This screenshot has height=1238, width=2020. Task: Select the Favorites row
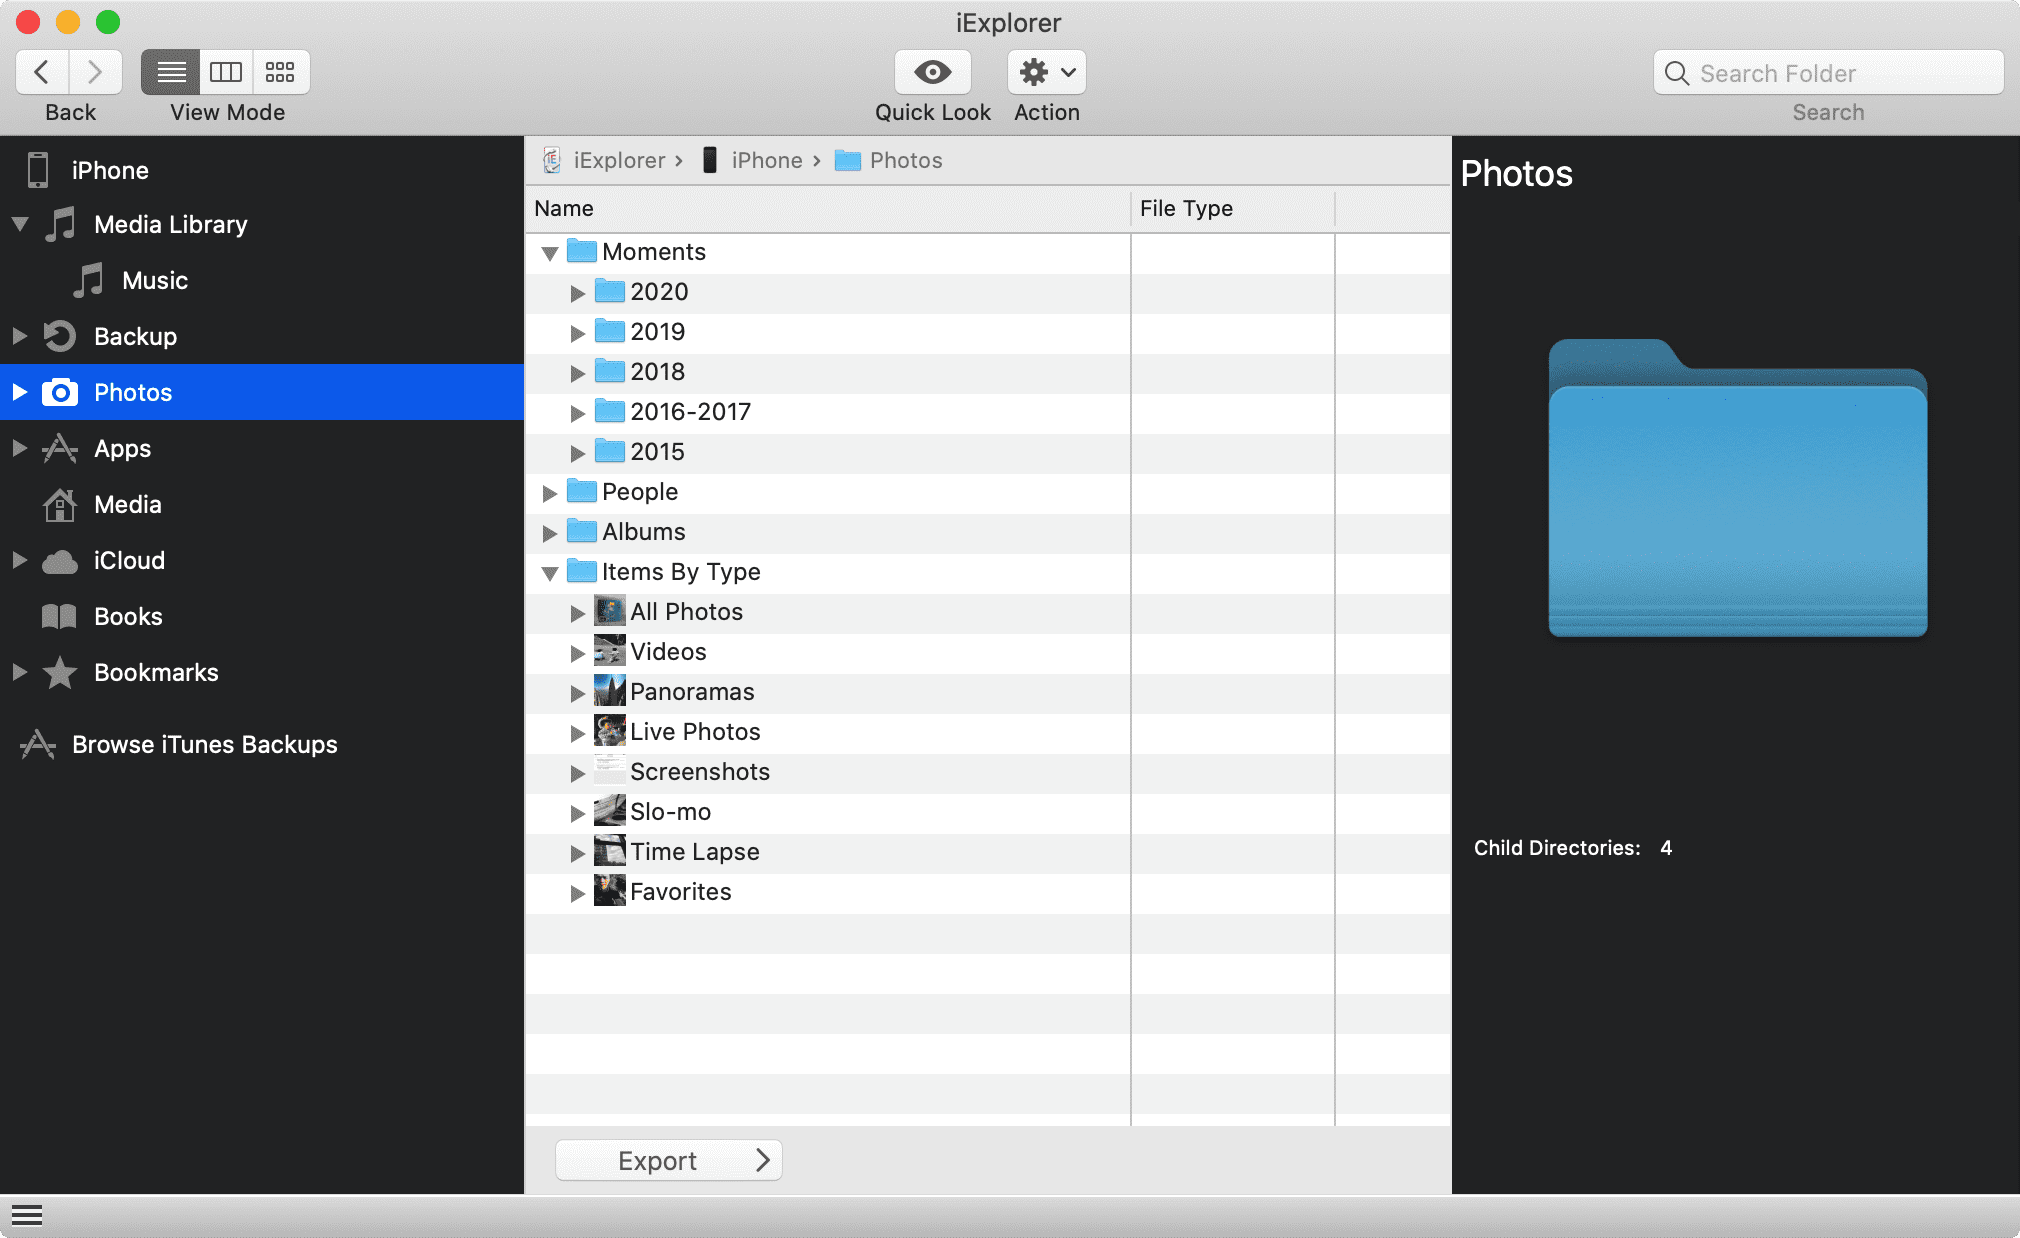coord(988,892)
